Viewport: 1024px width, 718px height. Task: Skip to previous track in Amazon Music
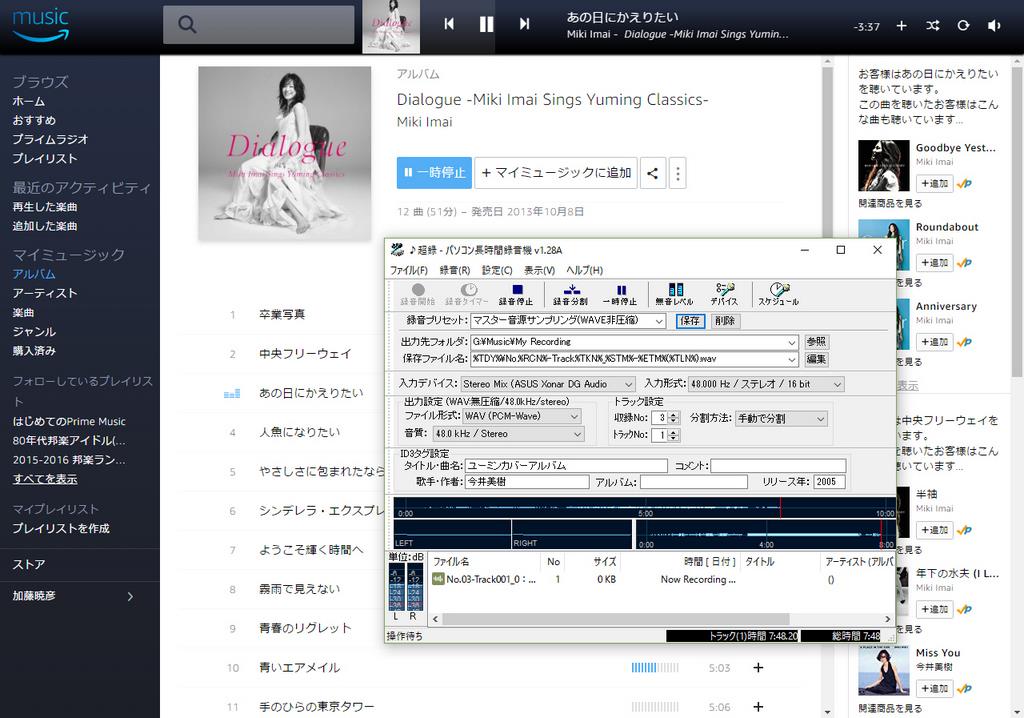[449, 24]
